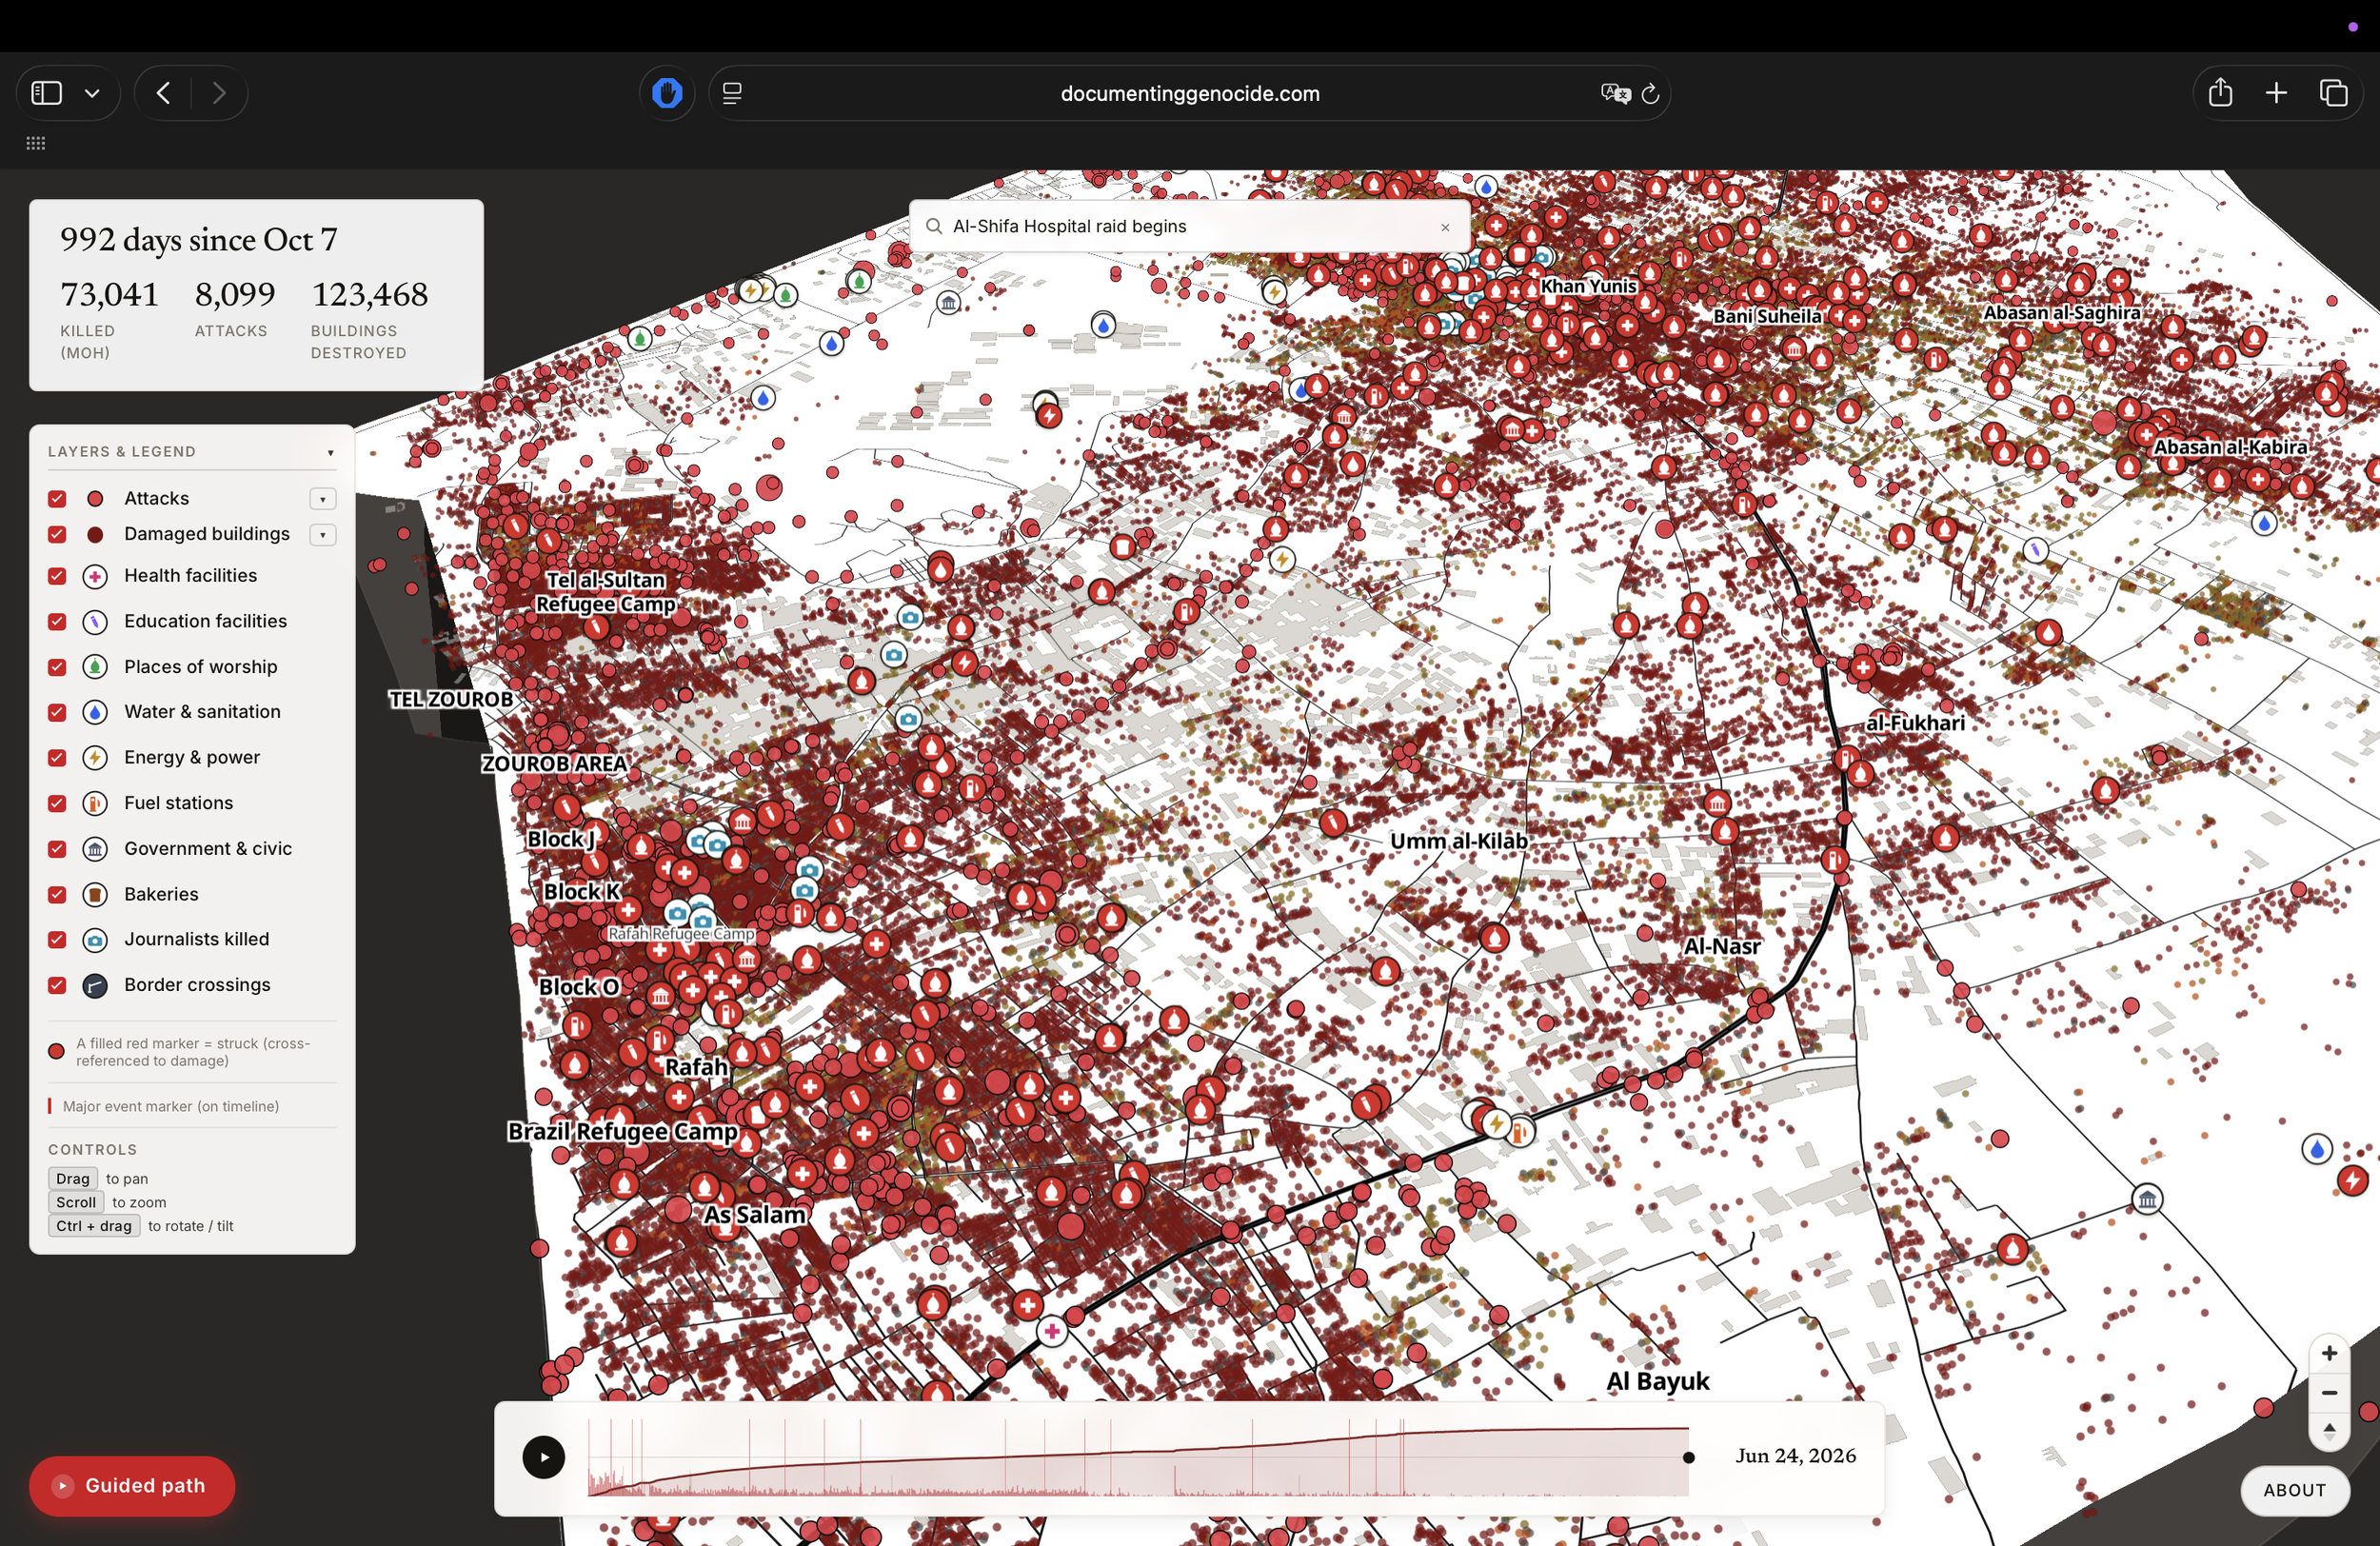Click the Tel al-Sultan Refugee Camp label

pyautogui.click(x=606, y=592)
